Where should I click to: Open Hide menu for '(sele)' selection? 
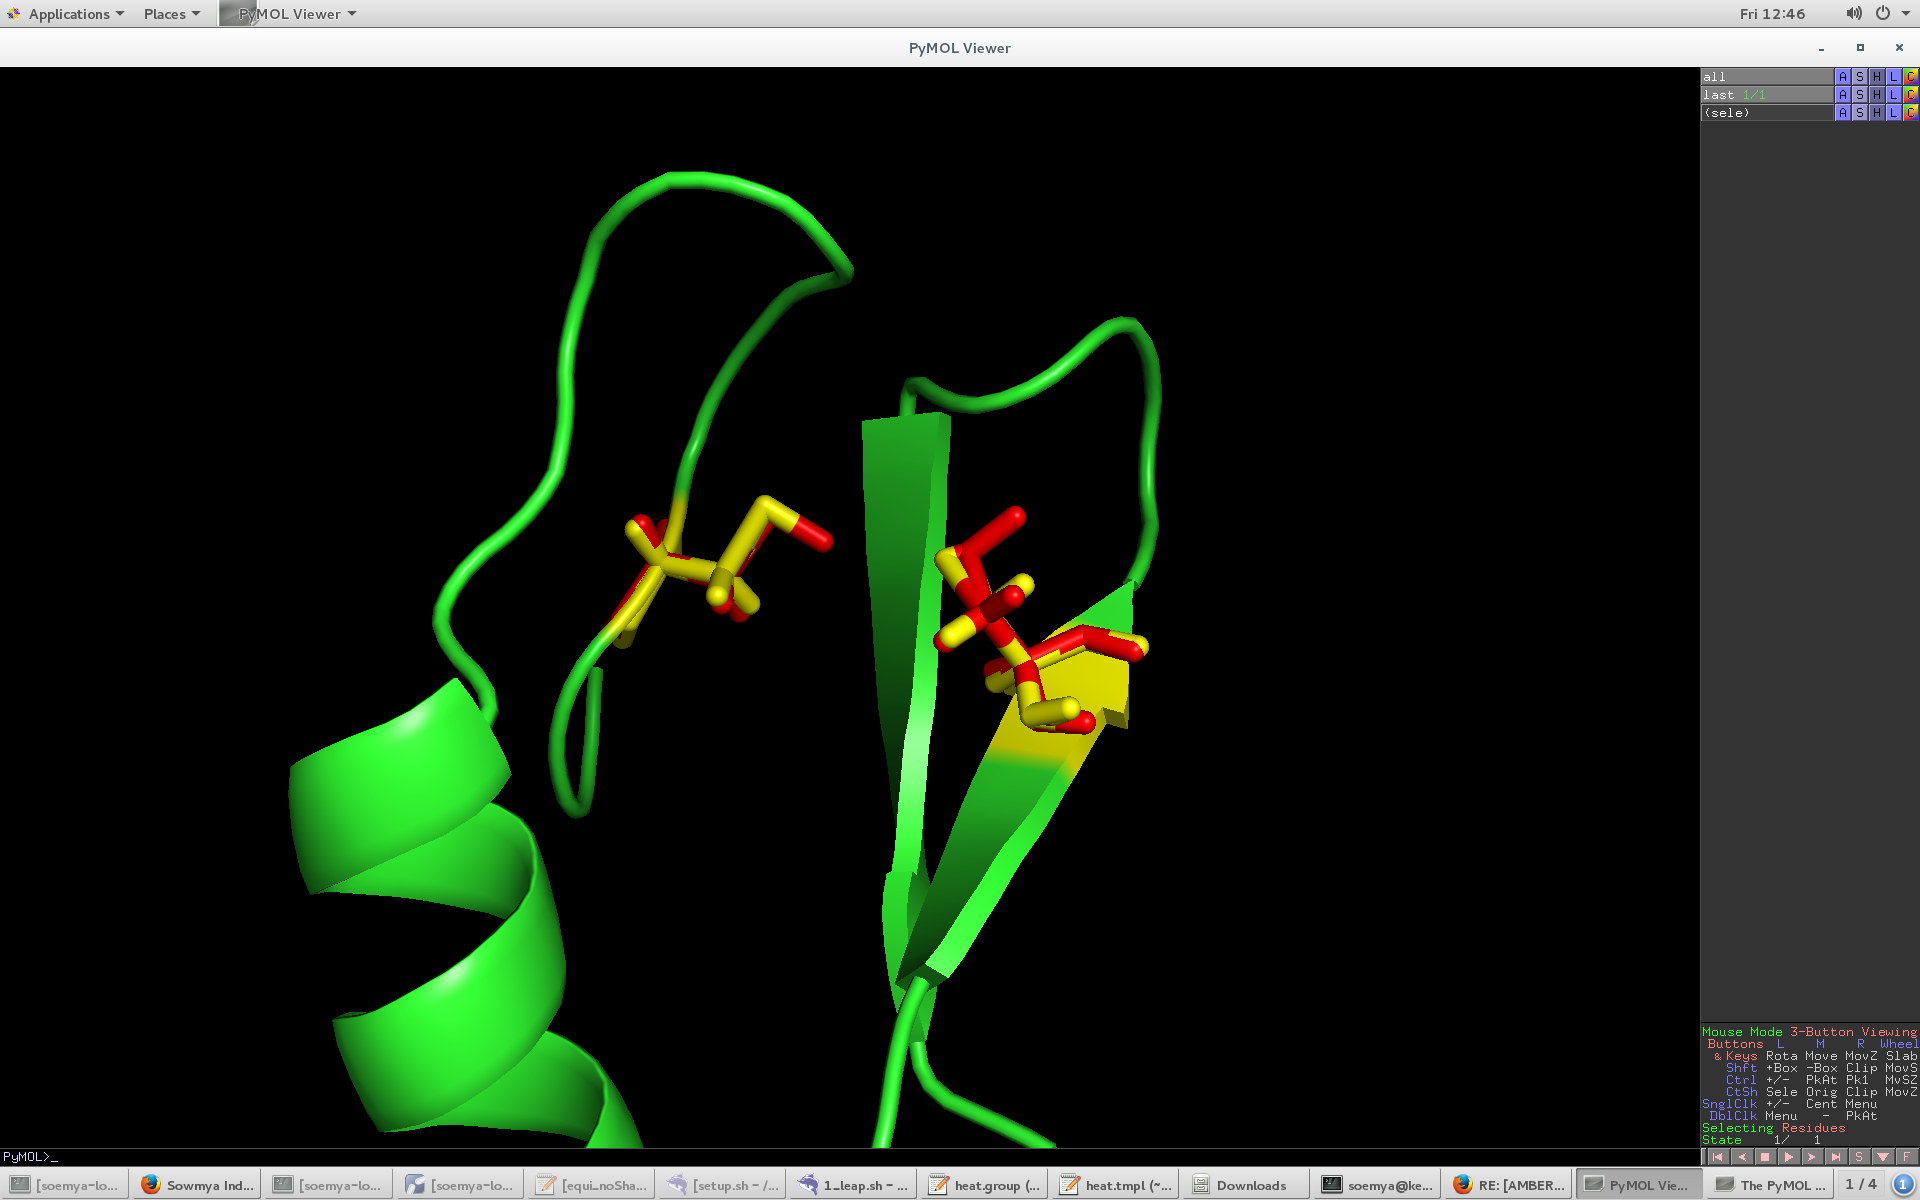tap(1876, 113)
